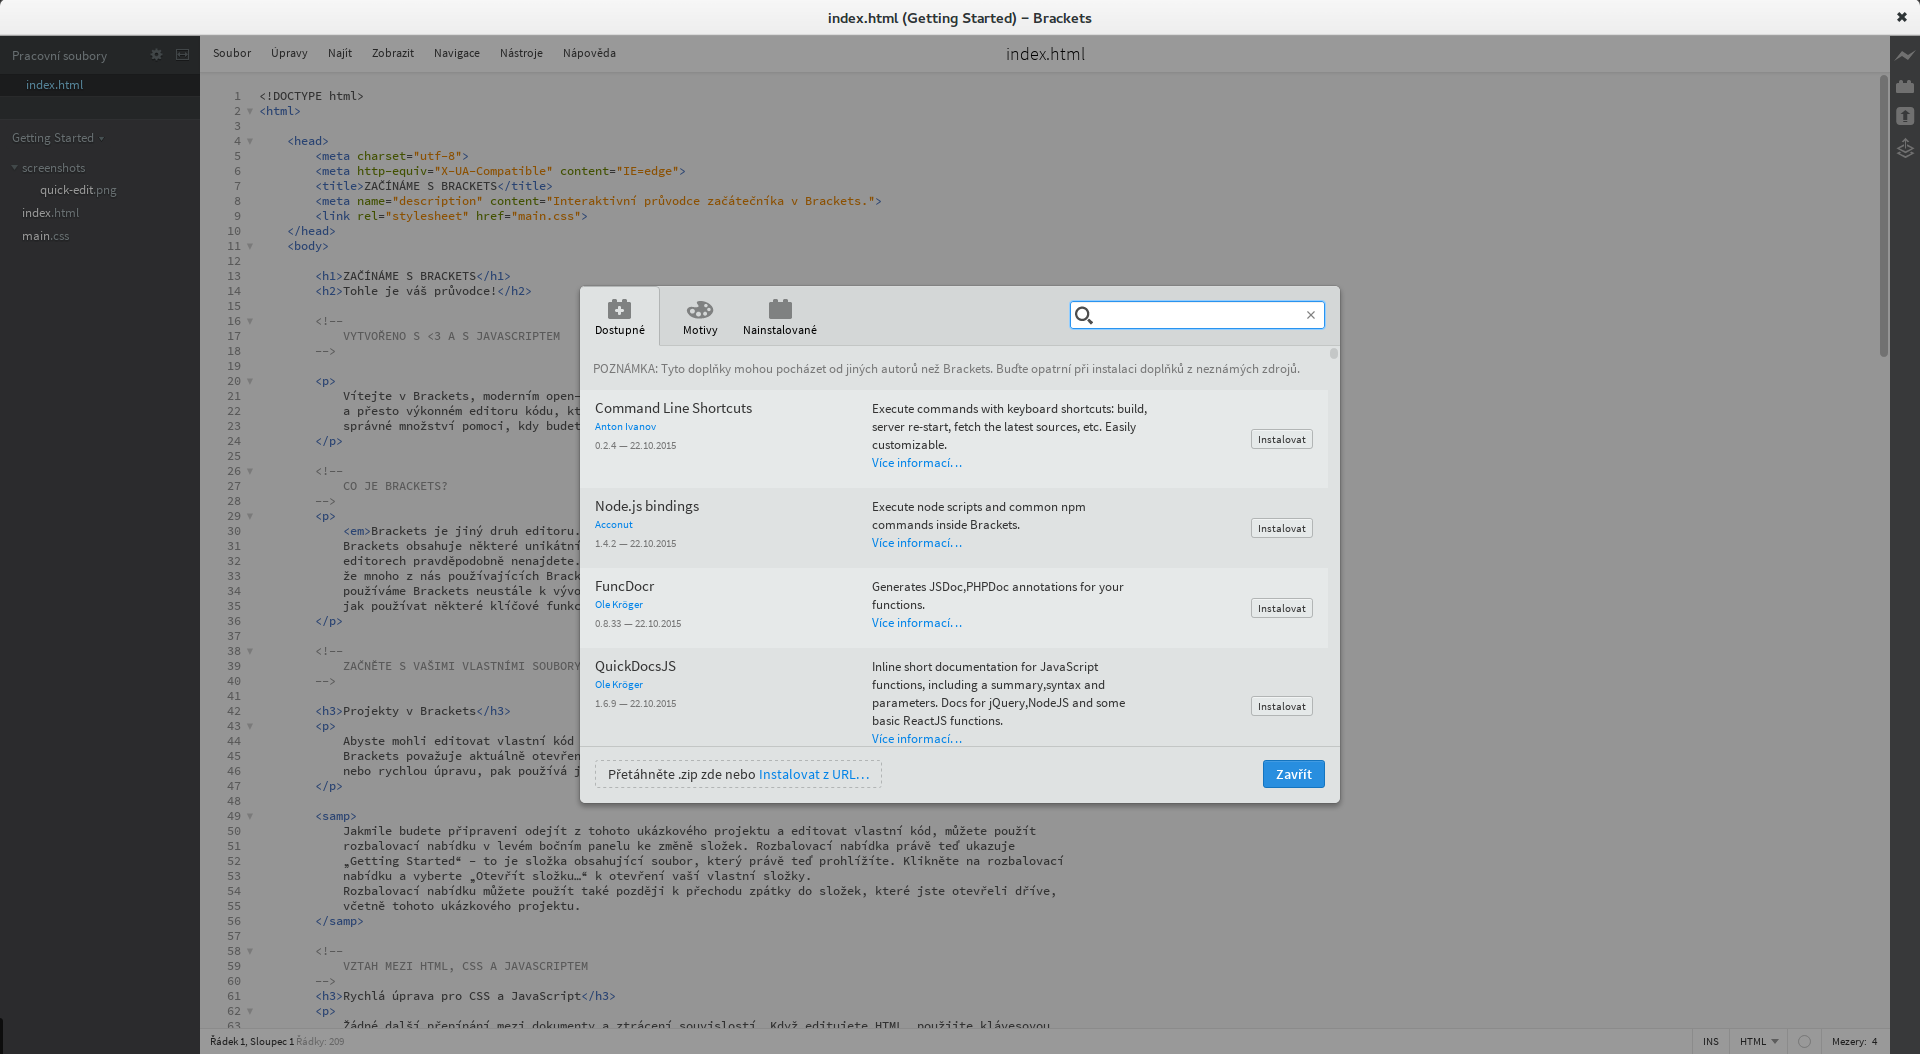Open the Navigace menu
Image resolution: width=1920 pixels, height=1054 pixels.
(x=457, y=53)
